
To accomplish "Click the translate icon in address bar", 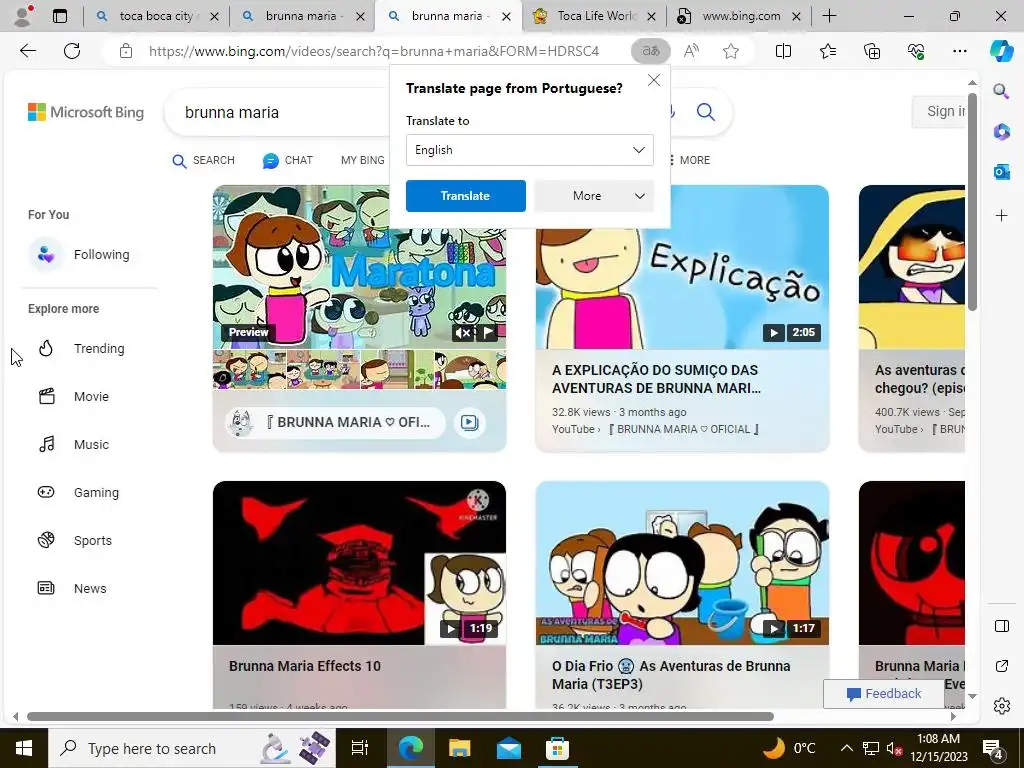I will 650,51.
